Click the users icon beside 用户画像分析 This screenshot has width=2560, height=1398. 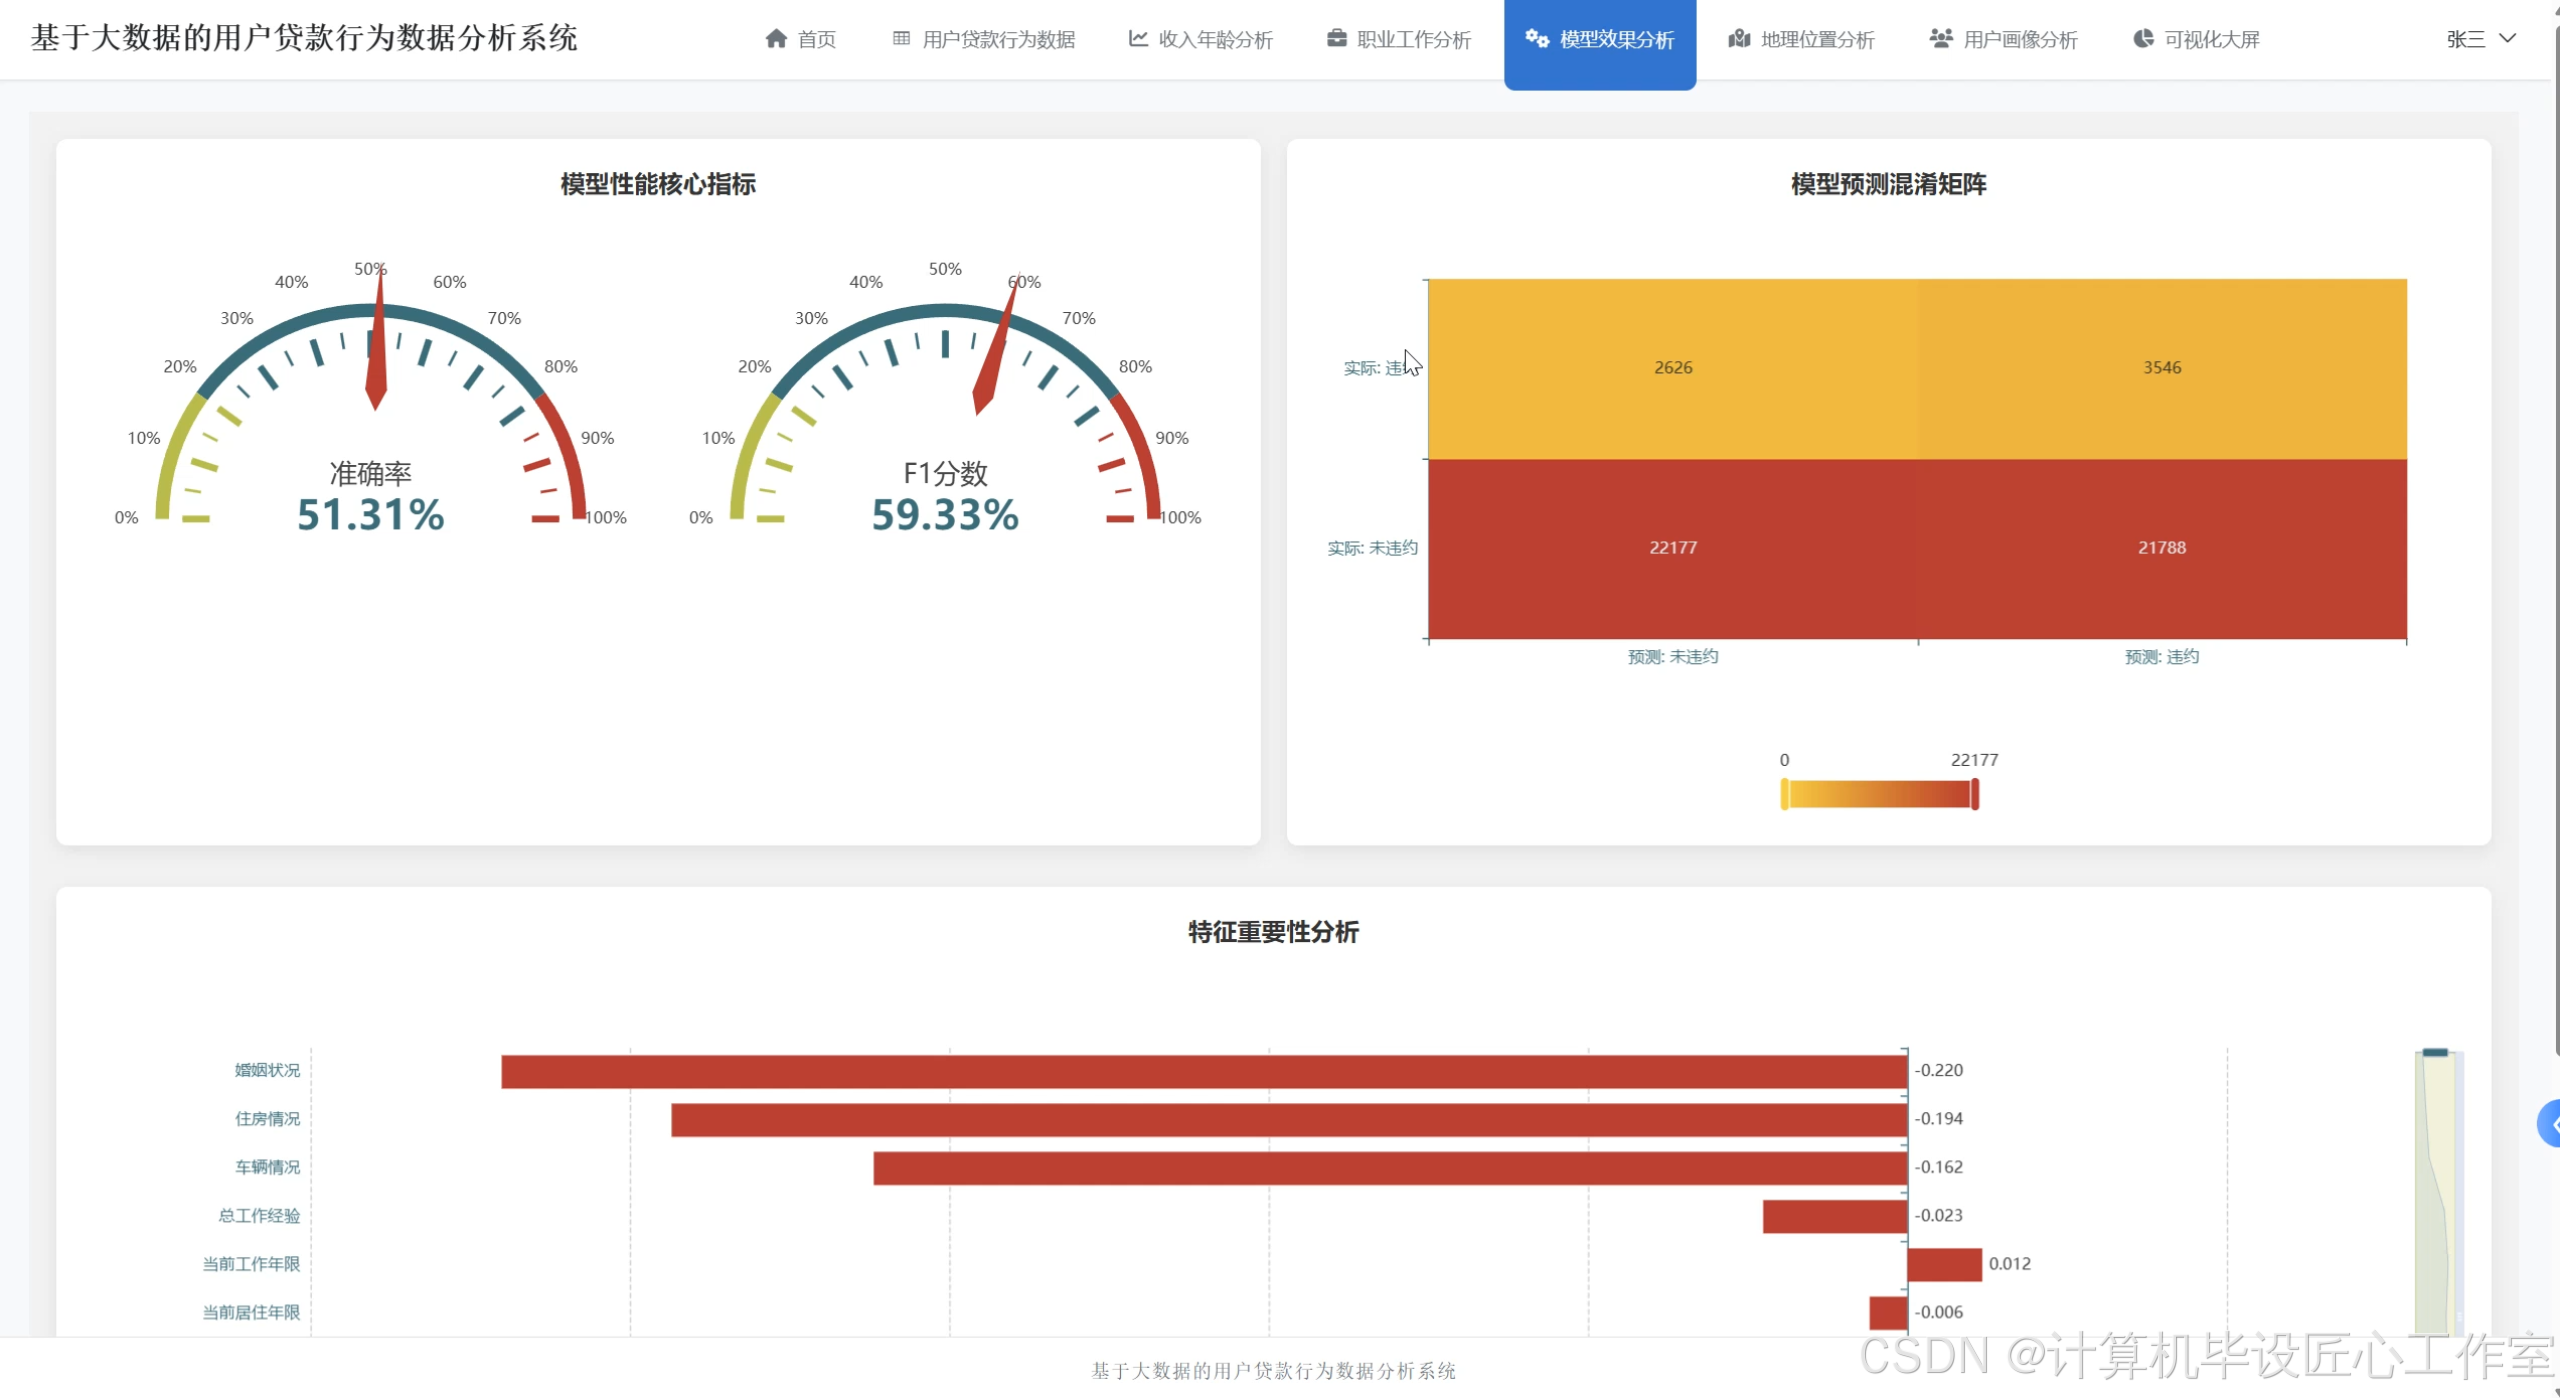1941,39
